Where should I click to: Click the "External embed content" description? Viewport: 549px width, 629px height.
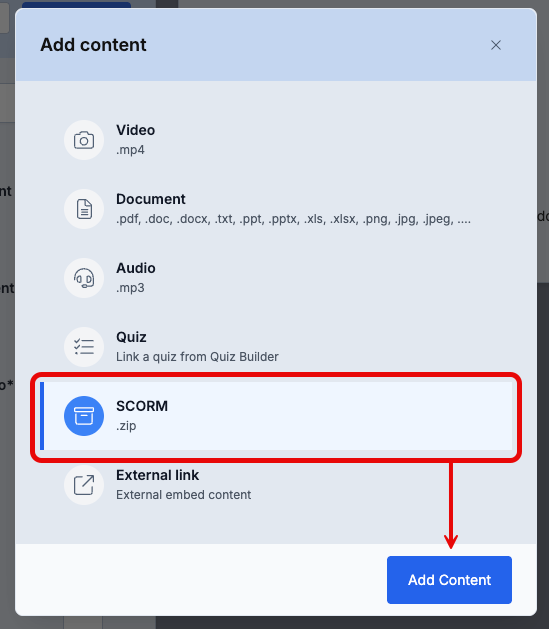coord(184,495)
